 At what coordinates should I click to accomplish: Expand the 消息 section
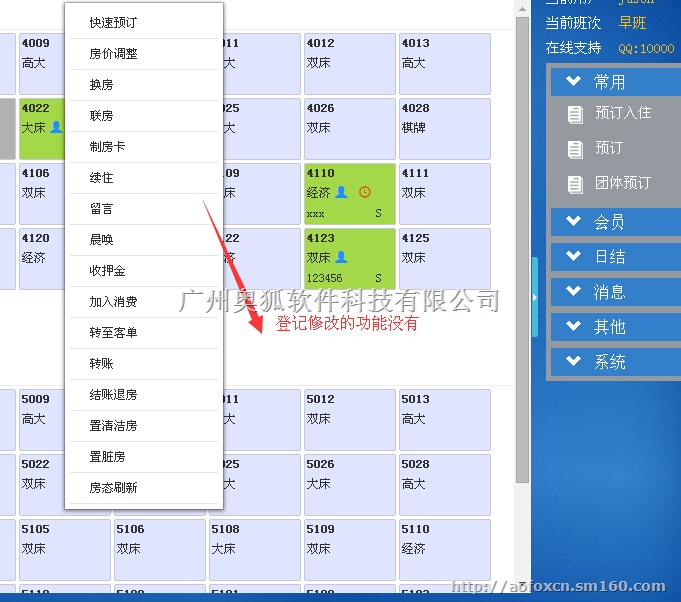click(x=616, y=291)
